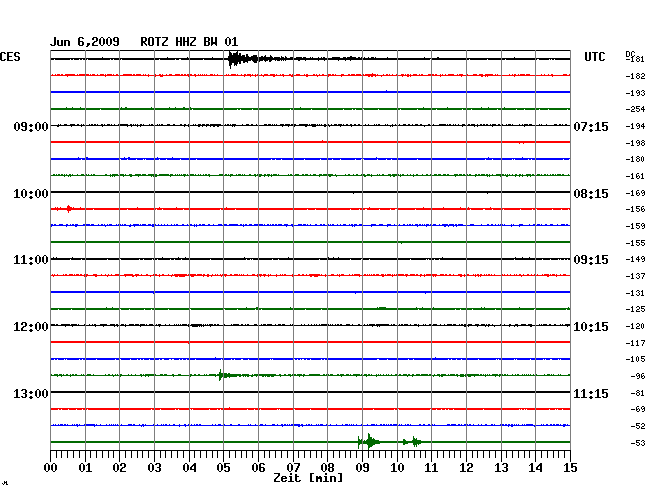Click the UTC column header
This screenshot has width=650, height=494.
594,57
